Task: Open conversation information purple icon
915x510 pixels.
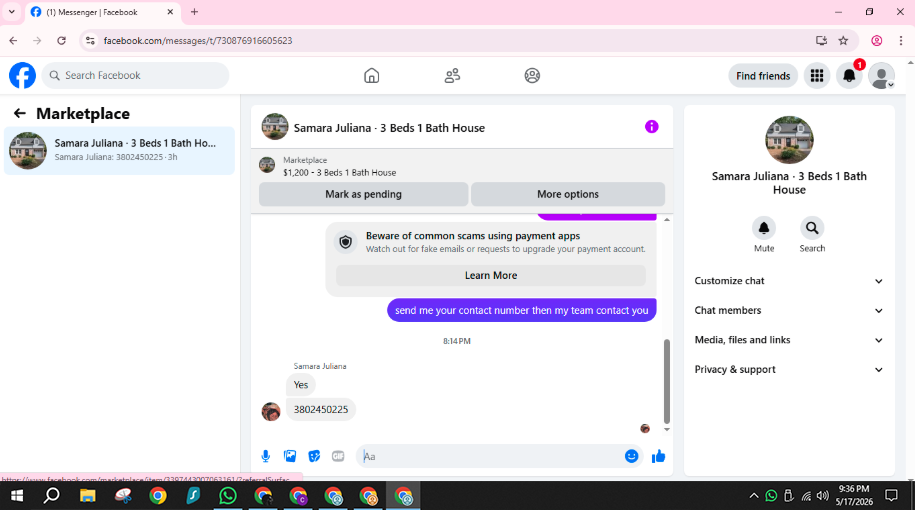Action: tap(651, 127)
